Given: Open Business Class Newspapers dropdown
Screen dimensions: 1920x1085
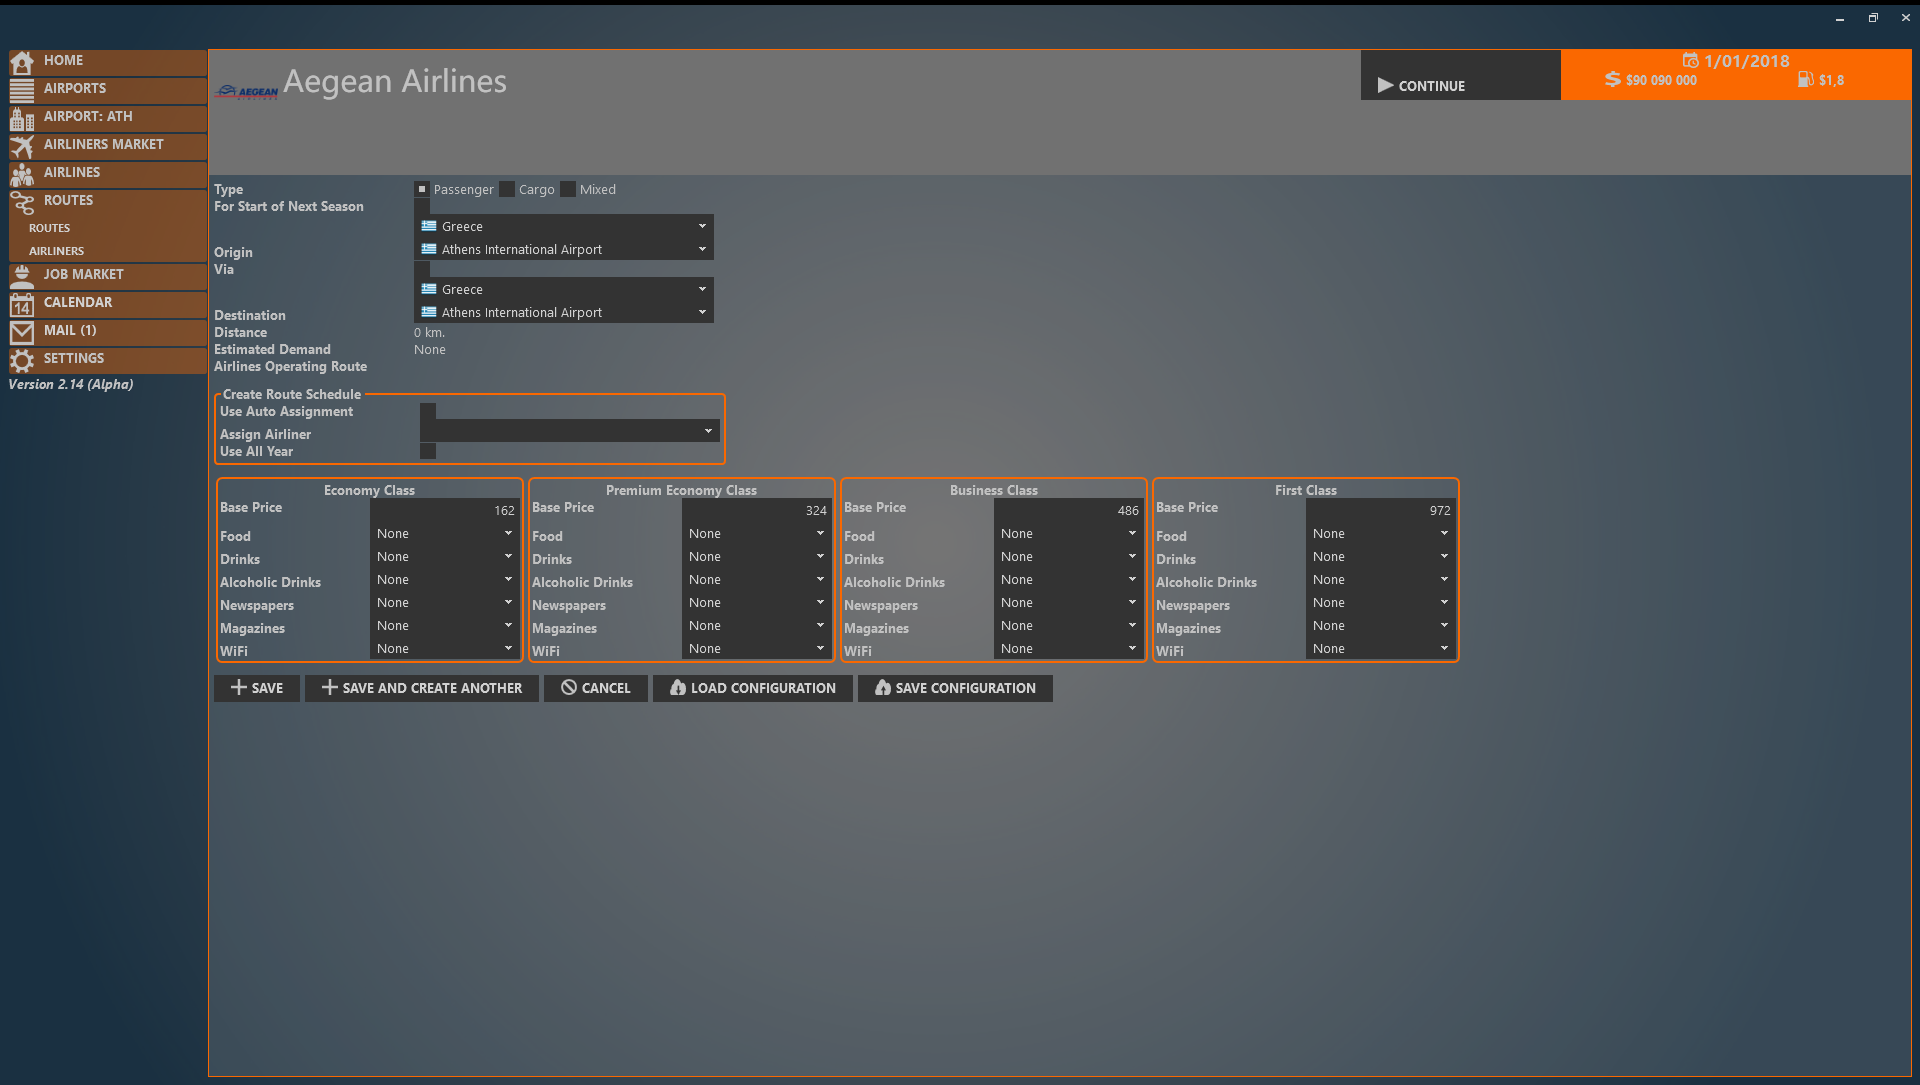Looking at the screenshot, I should [1069, 602].
